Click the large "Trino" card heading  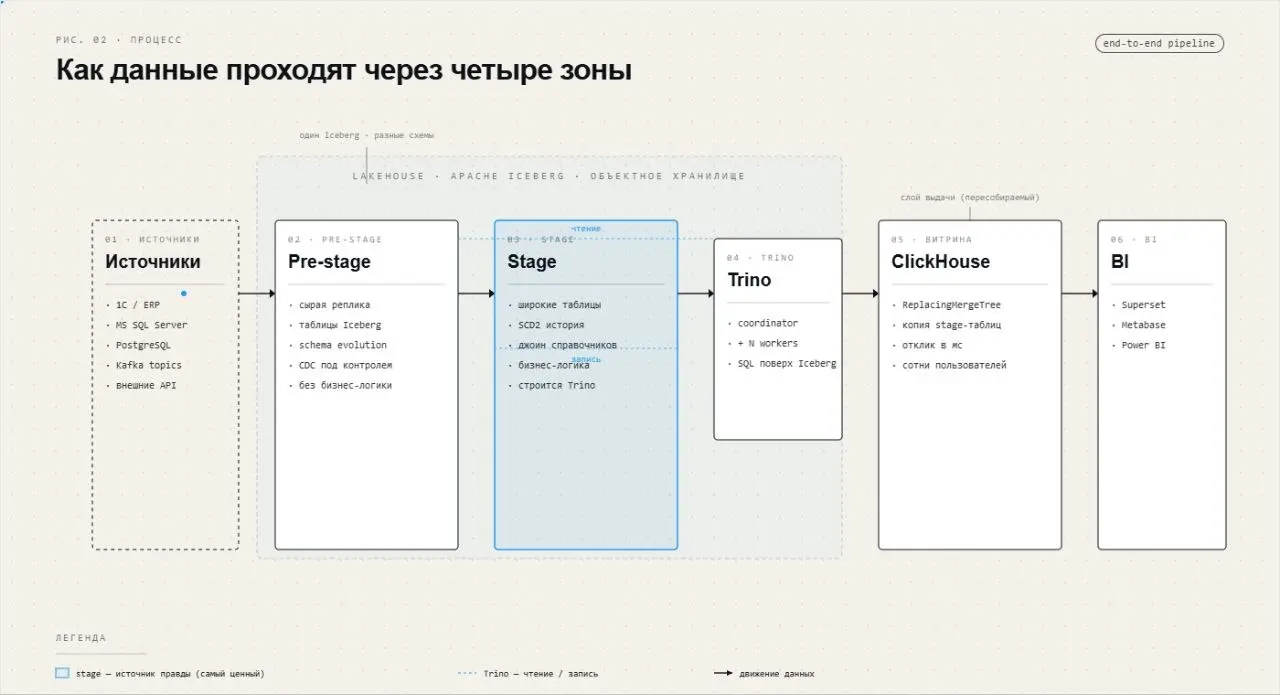tap(749, 280)
